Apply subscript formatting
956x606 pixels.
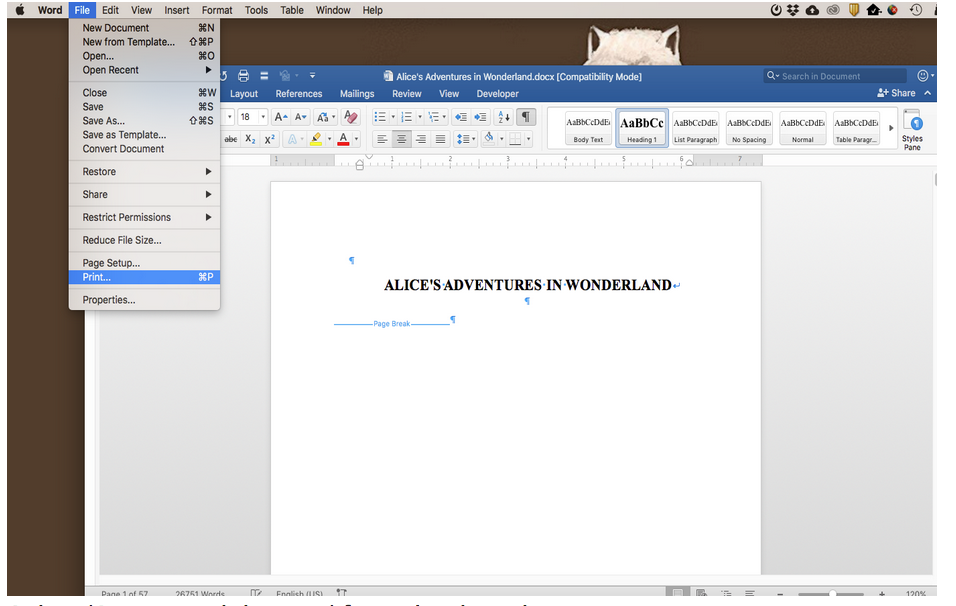[x=251, y=140]
